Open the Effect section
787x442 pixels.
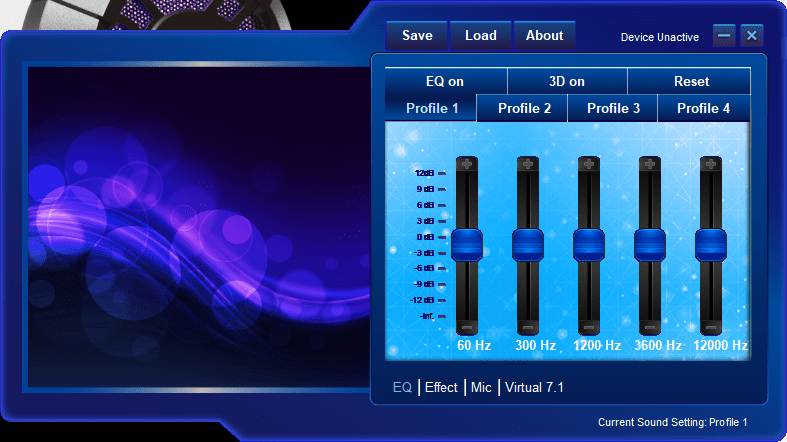[x=441, y=387]
